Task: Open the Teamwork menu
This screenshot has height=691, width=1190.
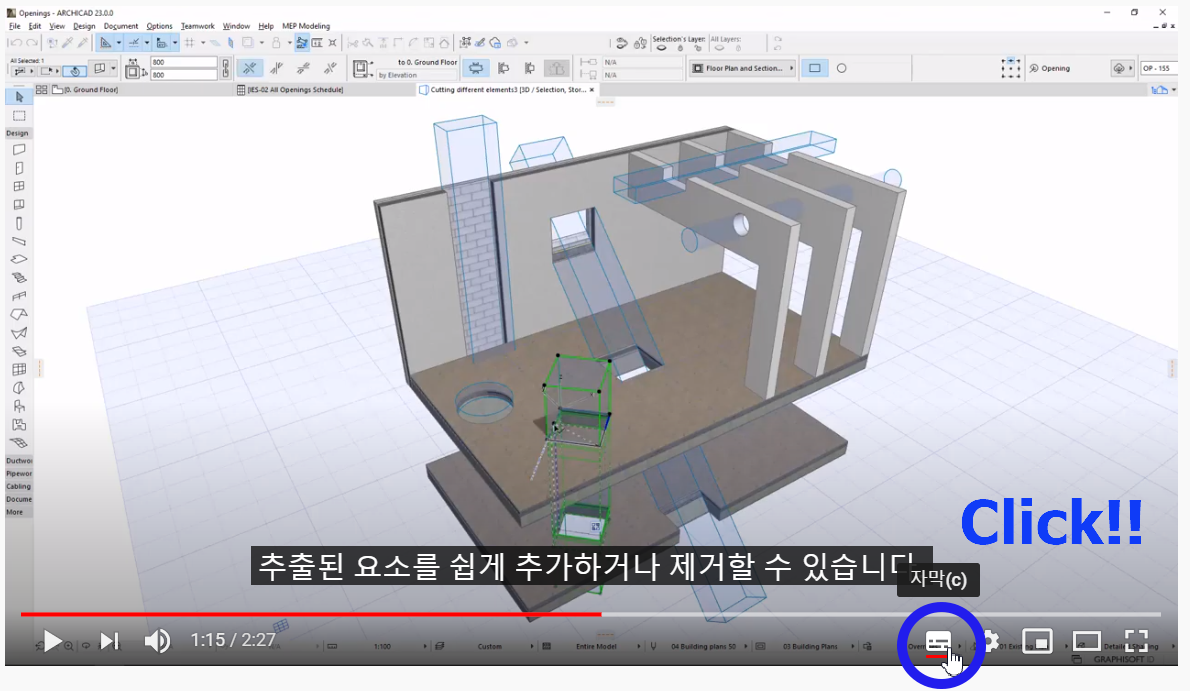Action: tap(197, 26)
